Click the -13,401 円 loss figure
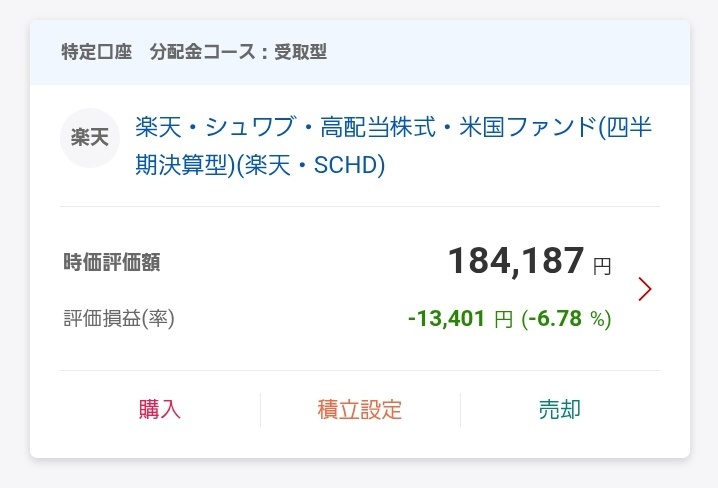The image size is (718, 488). click(x=460, y=319)
